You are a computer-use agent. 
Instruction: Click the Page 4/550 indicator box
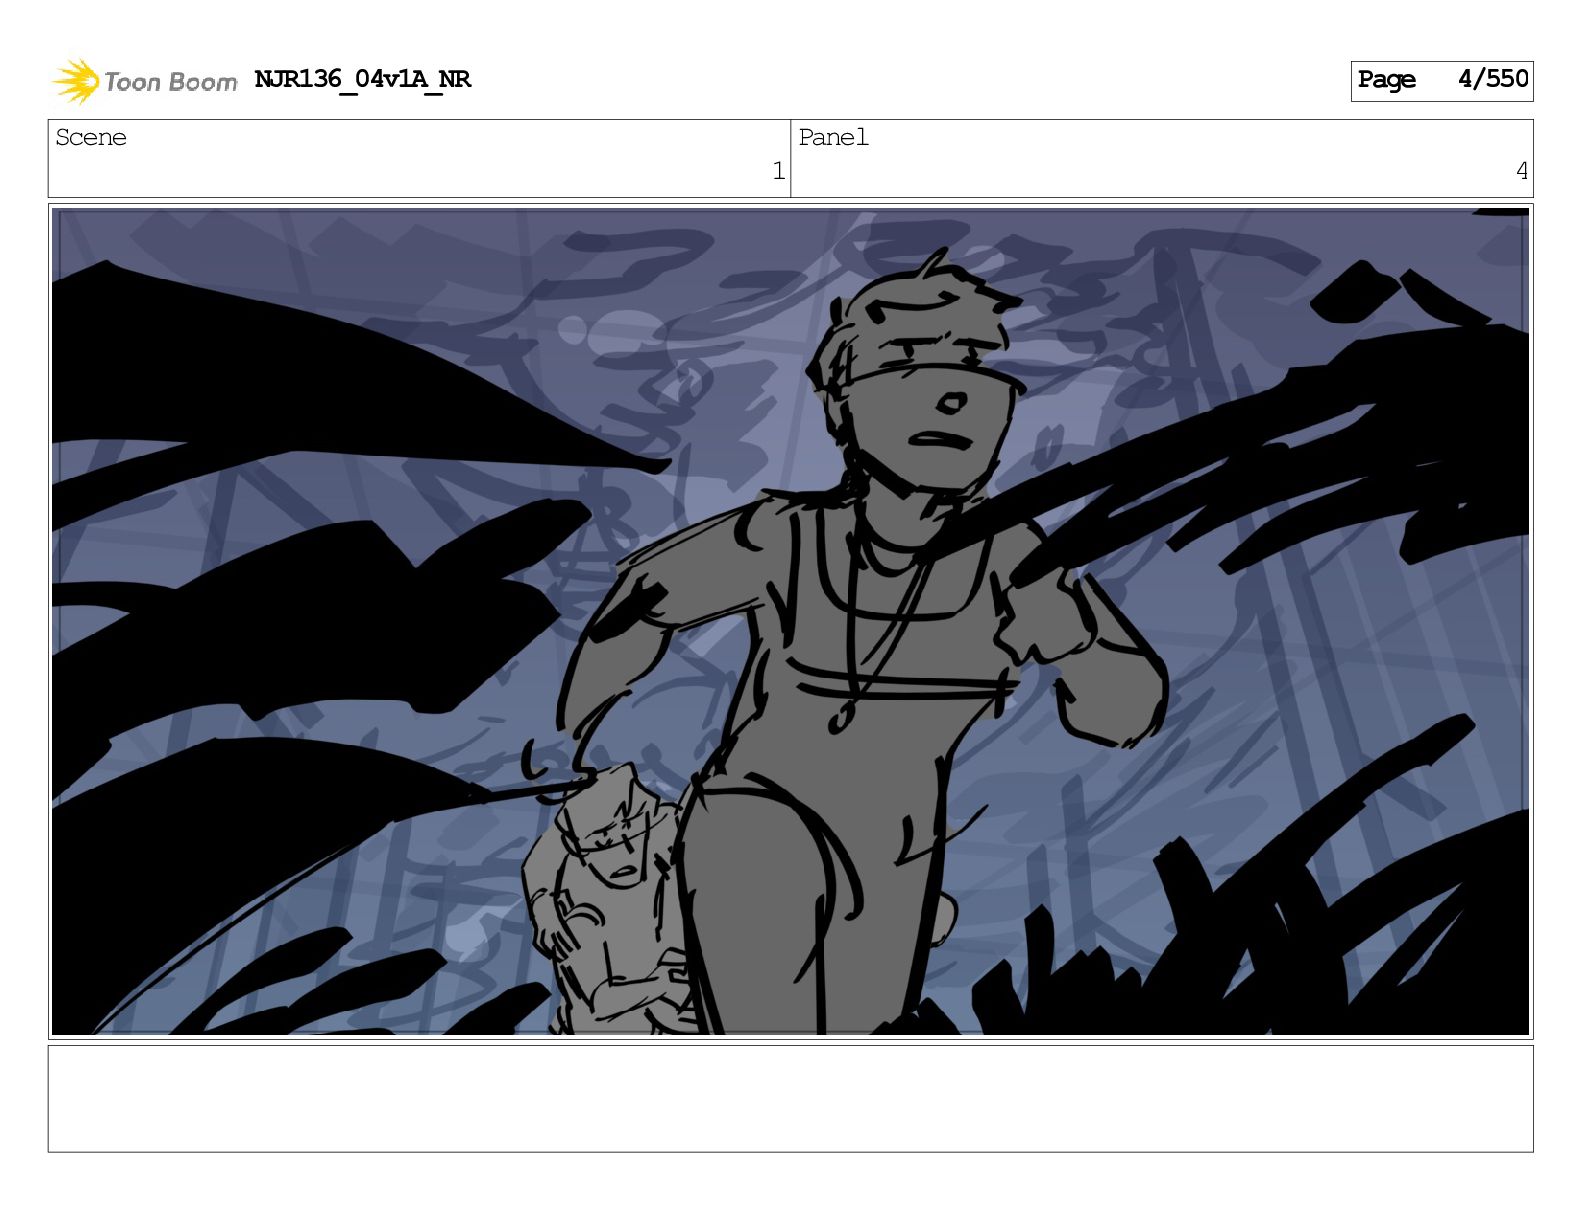[x=1441, y=80]
